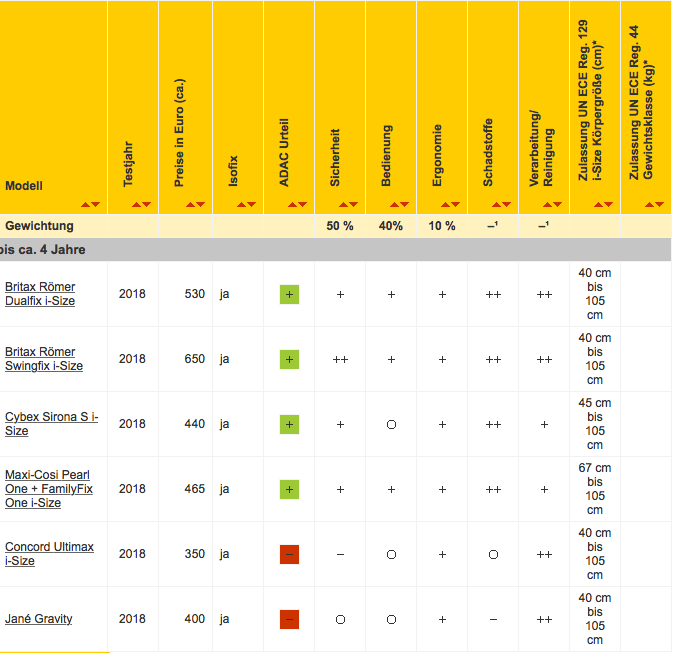The width and height of the screenshot is (673, 653).
Task: Click price '440' in Cybex Sirona row
Action: point(195,424)
